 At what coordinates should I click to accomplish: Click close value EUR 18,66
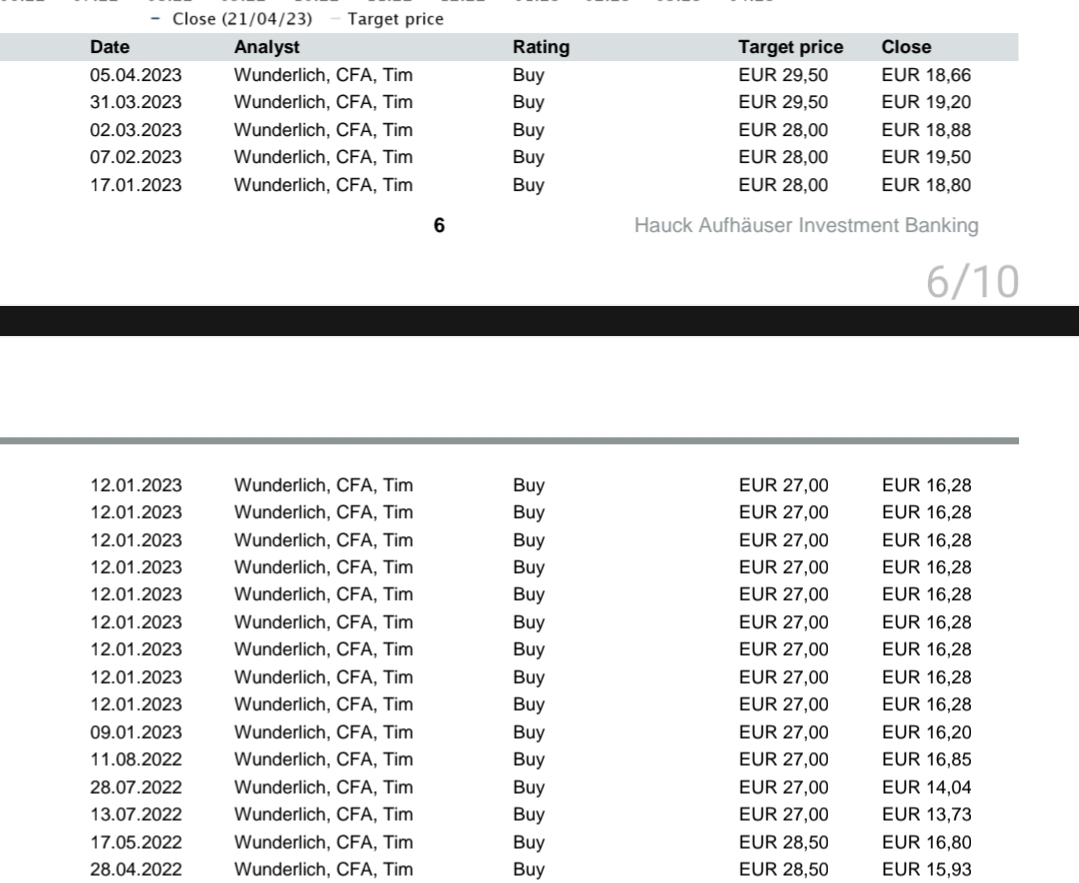tap(926, 75)
